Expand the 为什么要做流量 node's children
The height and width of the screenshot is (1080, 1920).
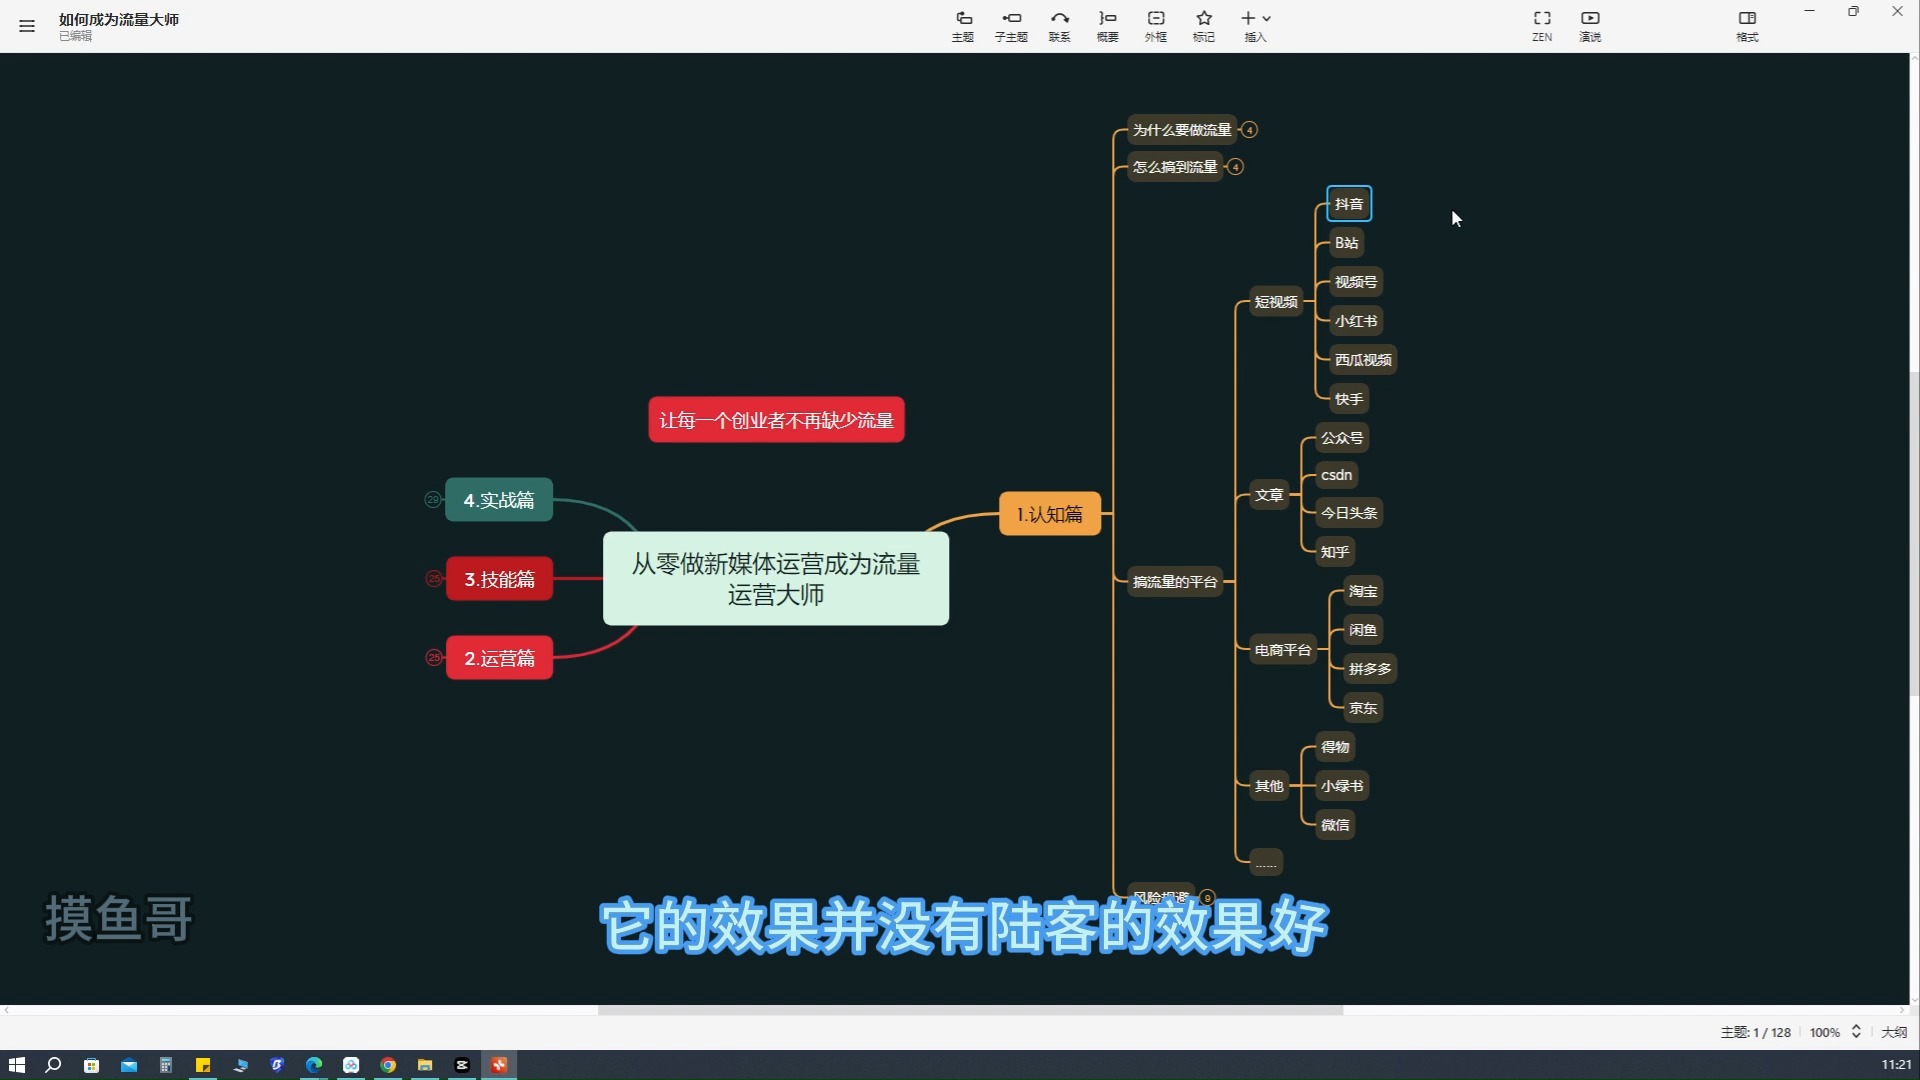tap(1249, 130)
